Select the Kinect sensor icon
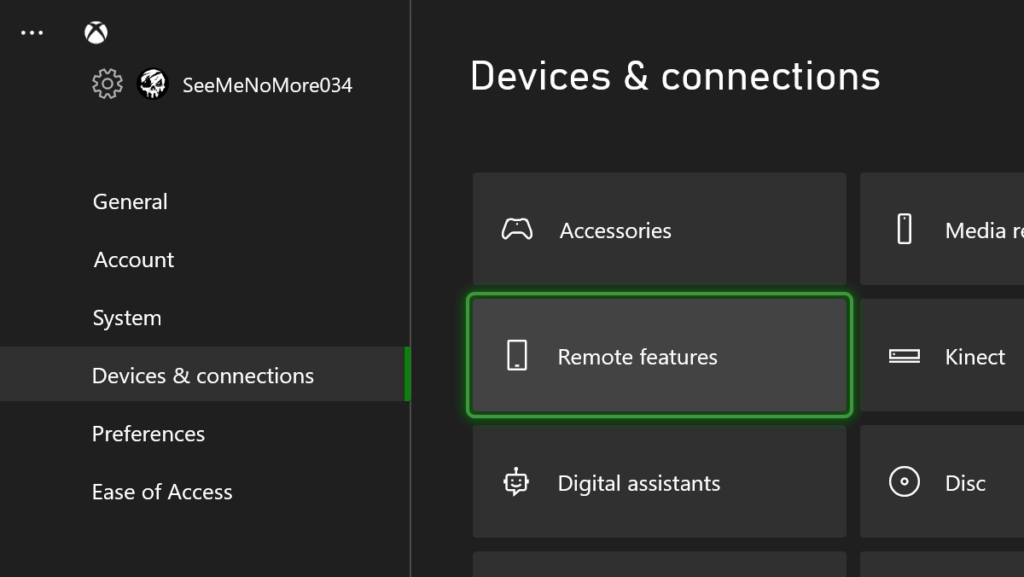The height and width of the screenshot is (577, 1024). [x=906, y=356]
